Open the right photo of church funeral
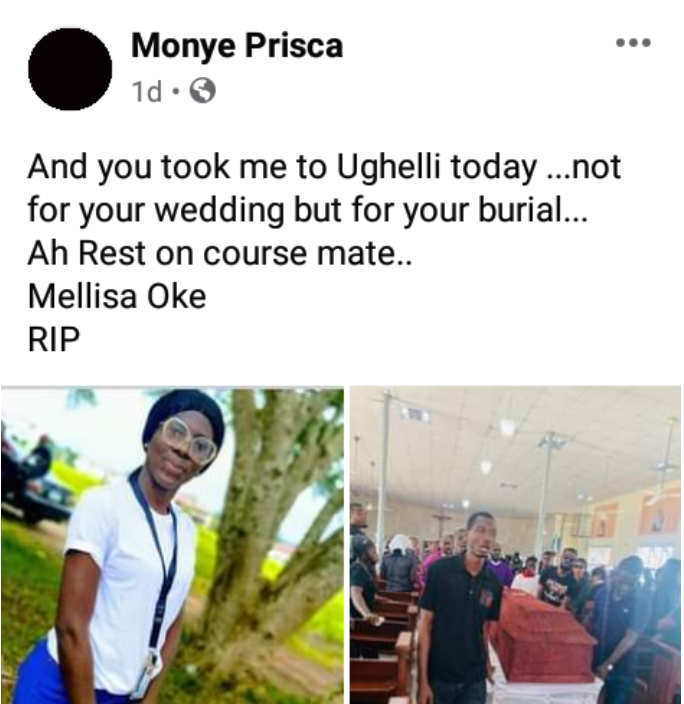The image size is (684, 704). tap(516, 545)
